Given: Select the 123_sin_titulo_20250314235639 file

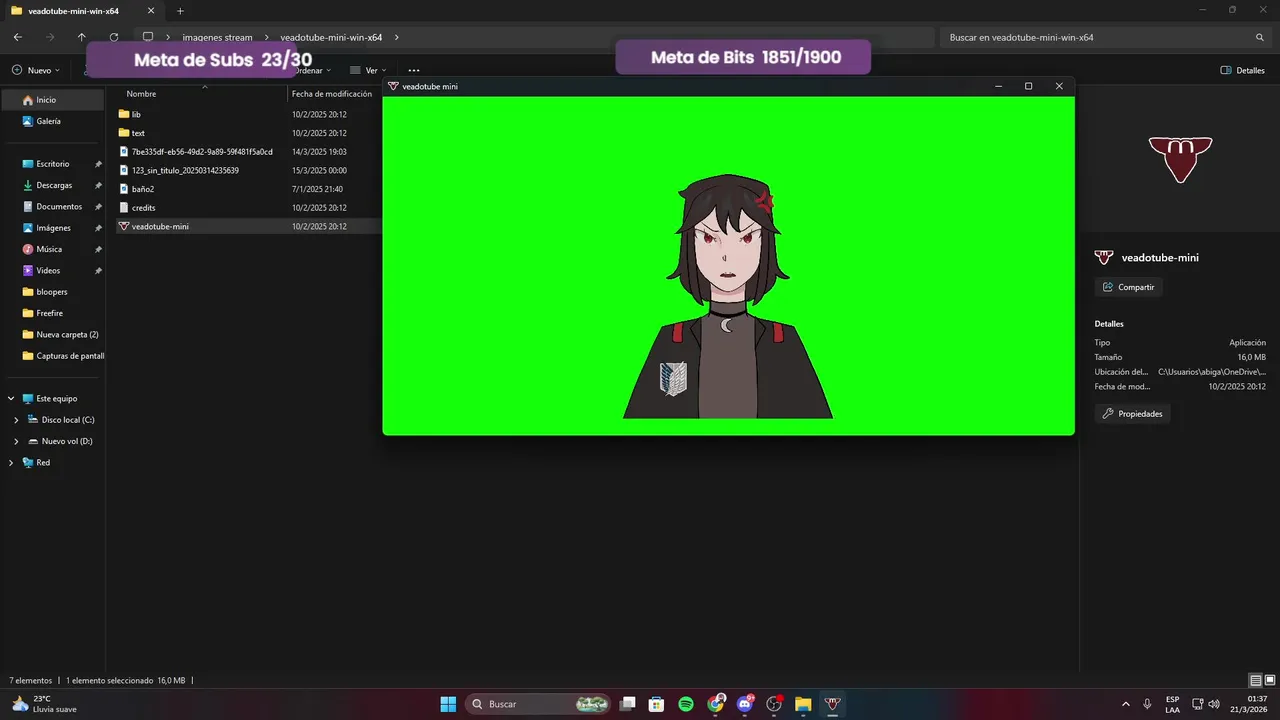Looking at the screenshot, I should 248,170.
